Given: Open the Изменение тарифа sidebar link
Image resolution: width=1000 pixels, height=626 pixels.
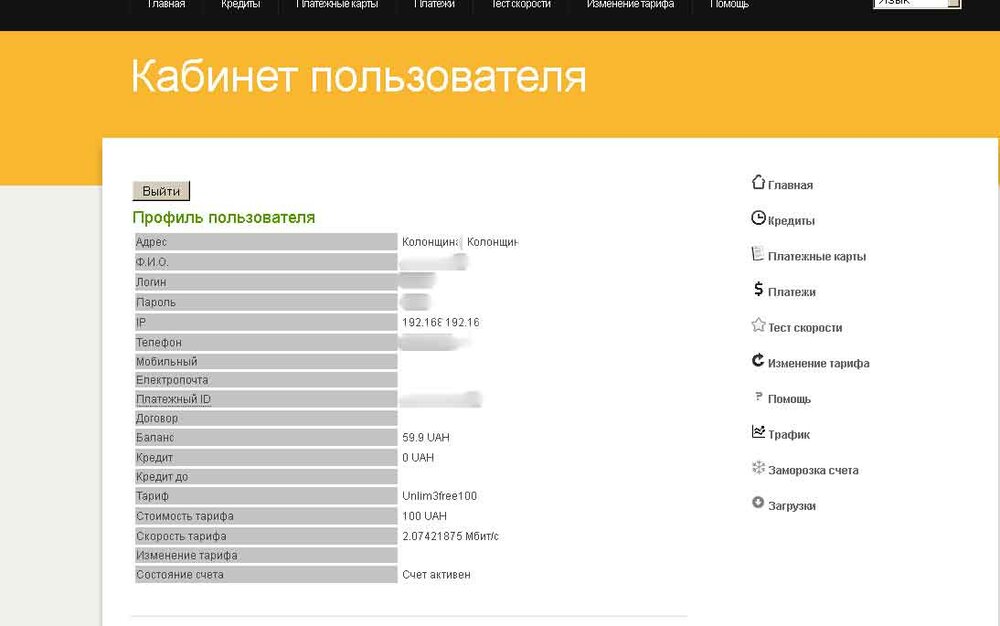Looking at the screenshot, I should point(819,364).
